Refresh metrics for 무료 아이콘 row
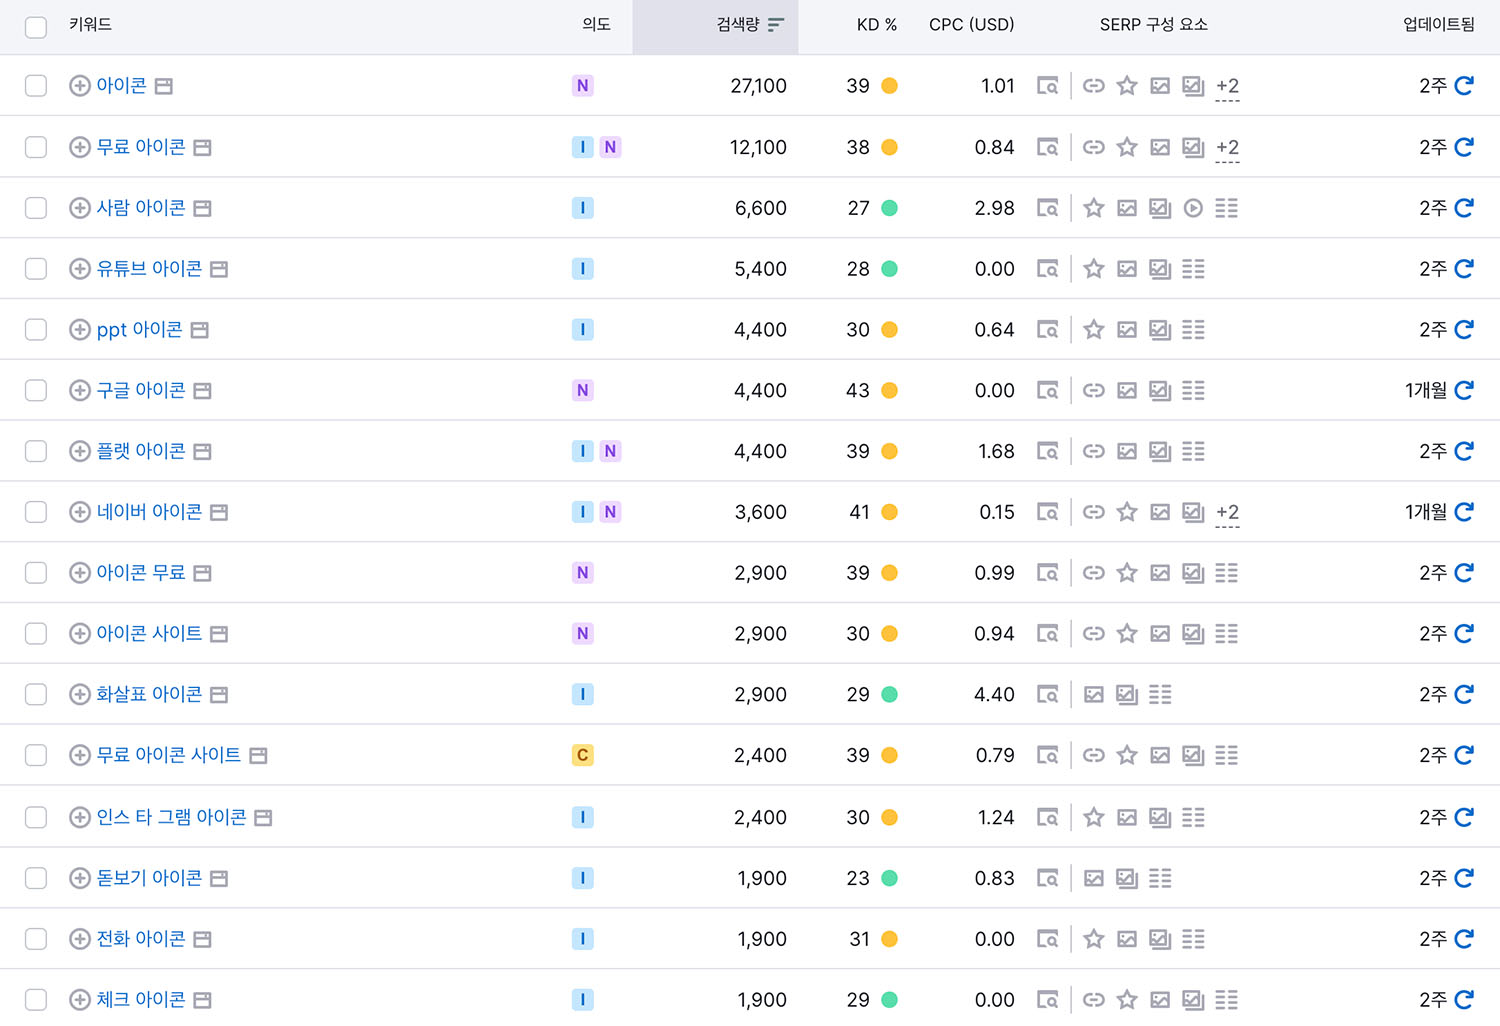The height and width of the screenshot is (1026, 1500). 1464,147
